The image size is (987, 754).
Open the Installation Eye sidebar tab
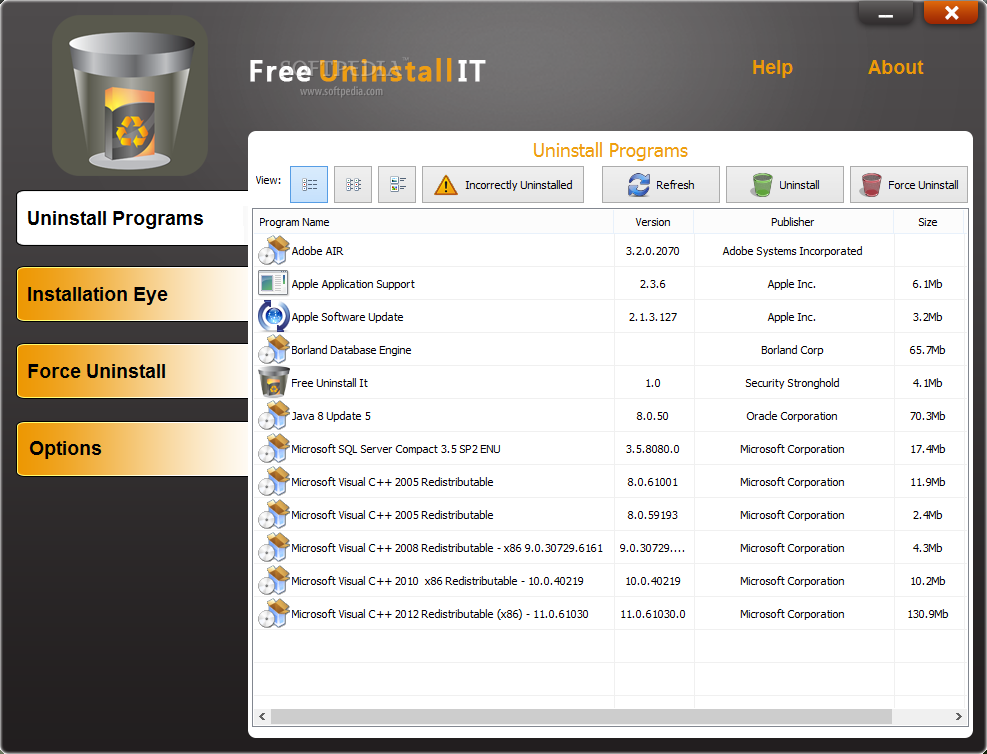(x=133, y=294)
